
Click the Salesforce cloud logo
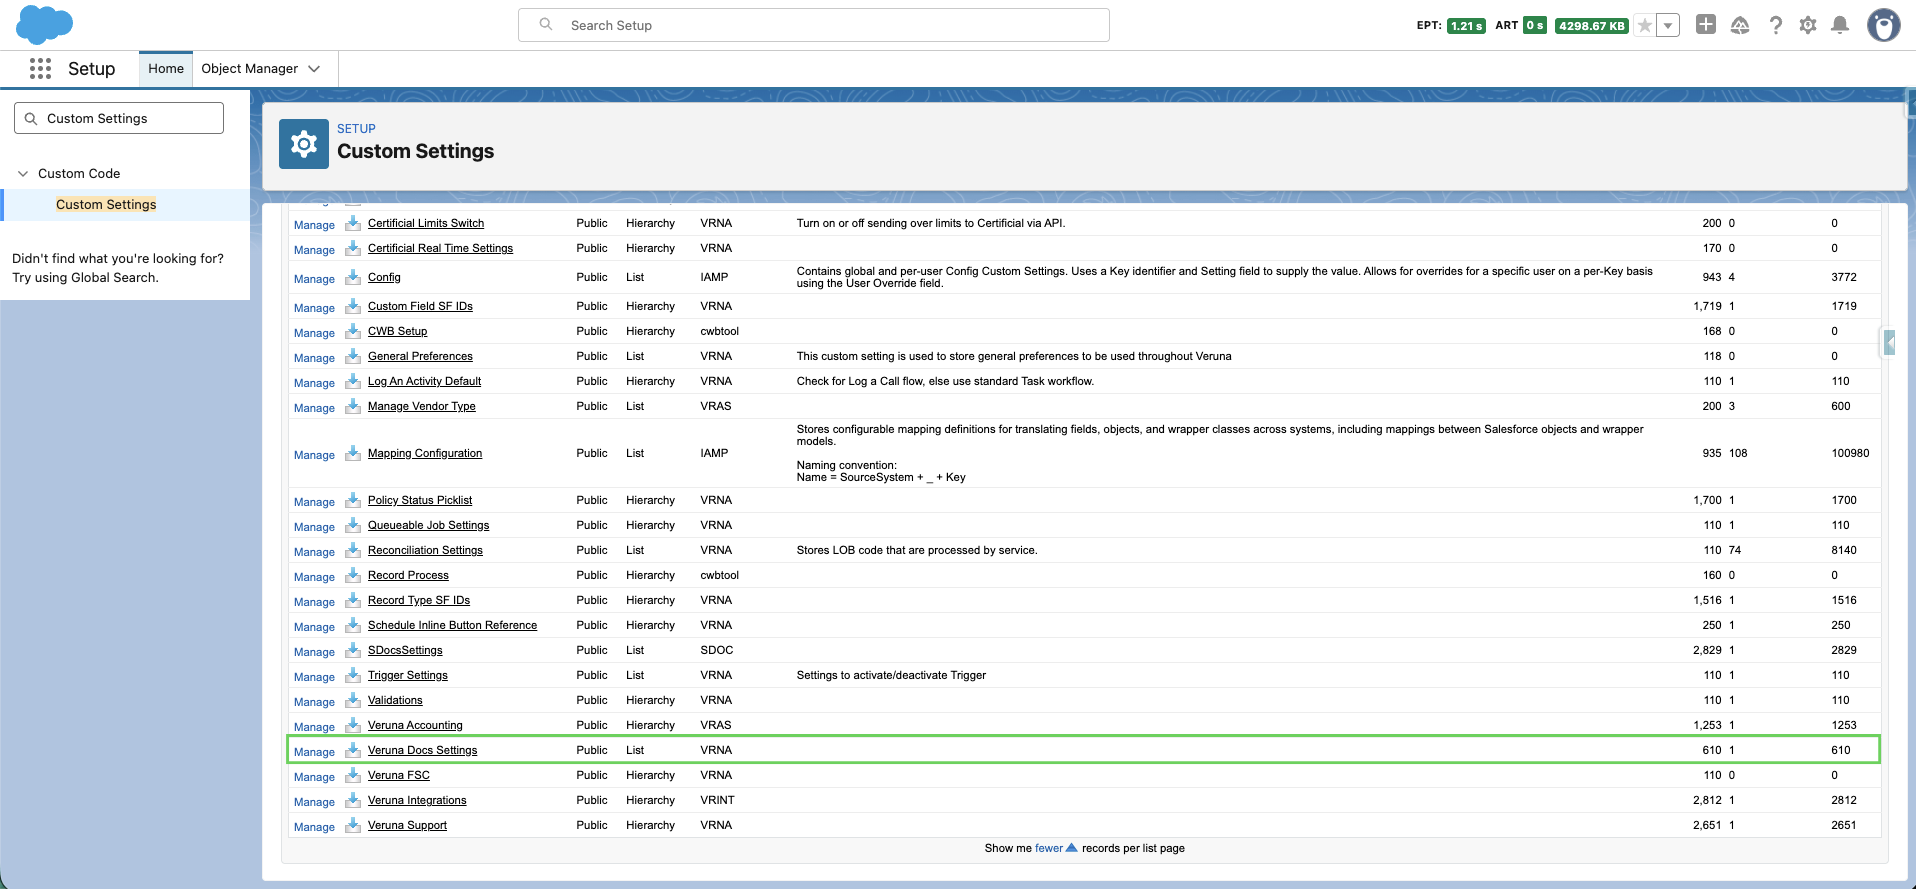tap(44, 24)
